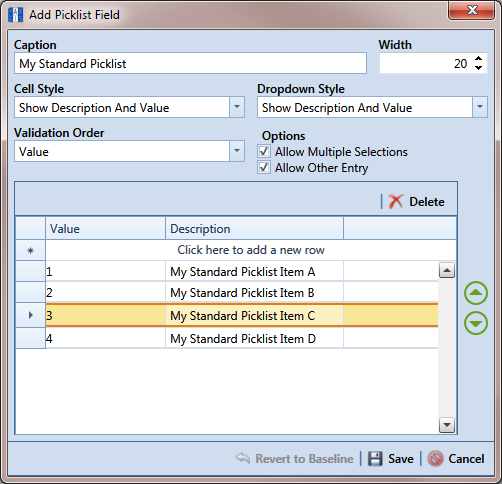This screenshot has width=502, height=484.
Task: Toggle Allow Other Entry checkbox
Action: (264, 167)
